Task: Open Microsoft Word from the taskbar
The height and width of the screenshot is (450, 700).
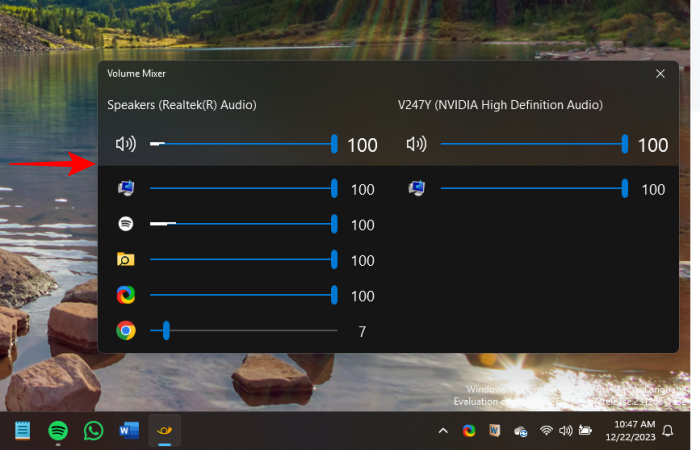Action: pyautogui.click(x=129, y=431)
